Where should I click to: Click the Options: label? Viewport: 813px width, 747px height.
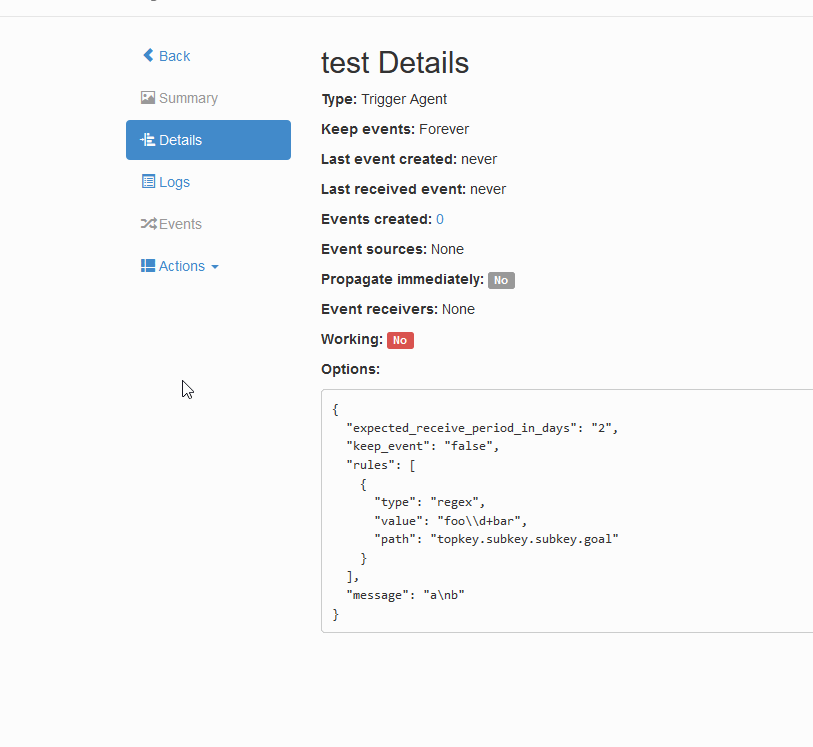[x=350, y=369]
